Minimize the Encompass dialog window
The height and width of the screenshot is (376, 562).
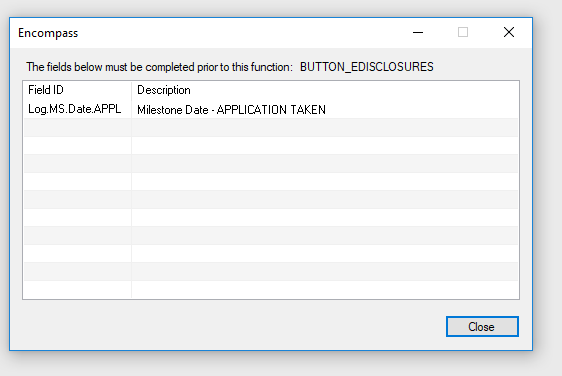(418, 33)
